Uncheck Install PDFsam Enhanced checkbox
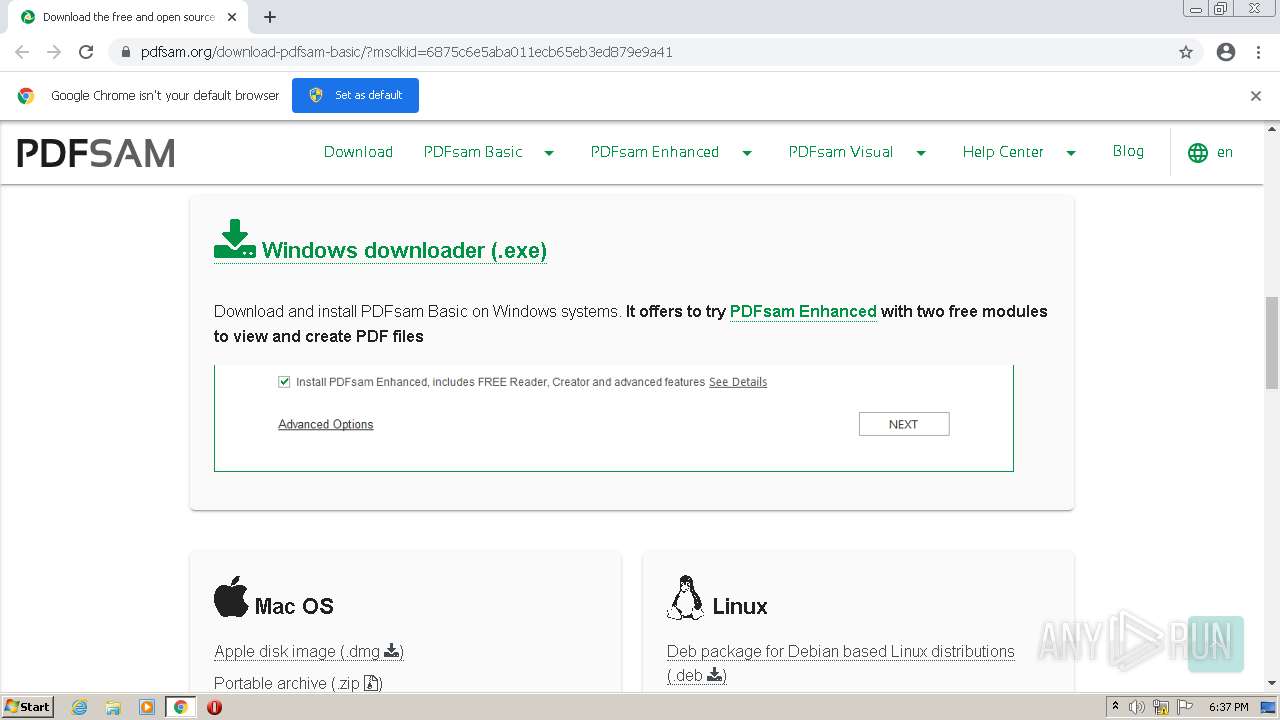The width and height of the screenshot is (1280, 720). point(284,382)
